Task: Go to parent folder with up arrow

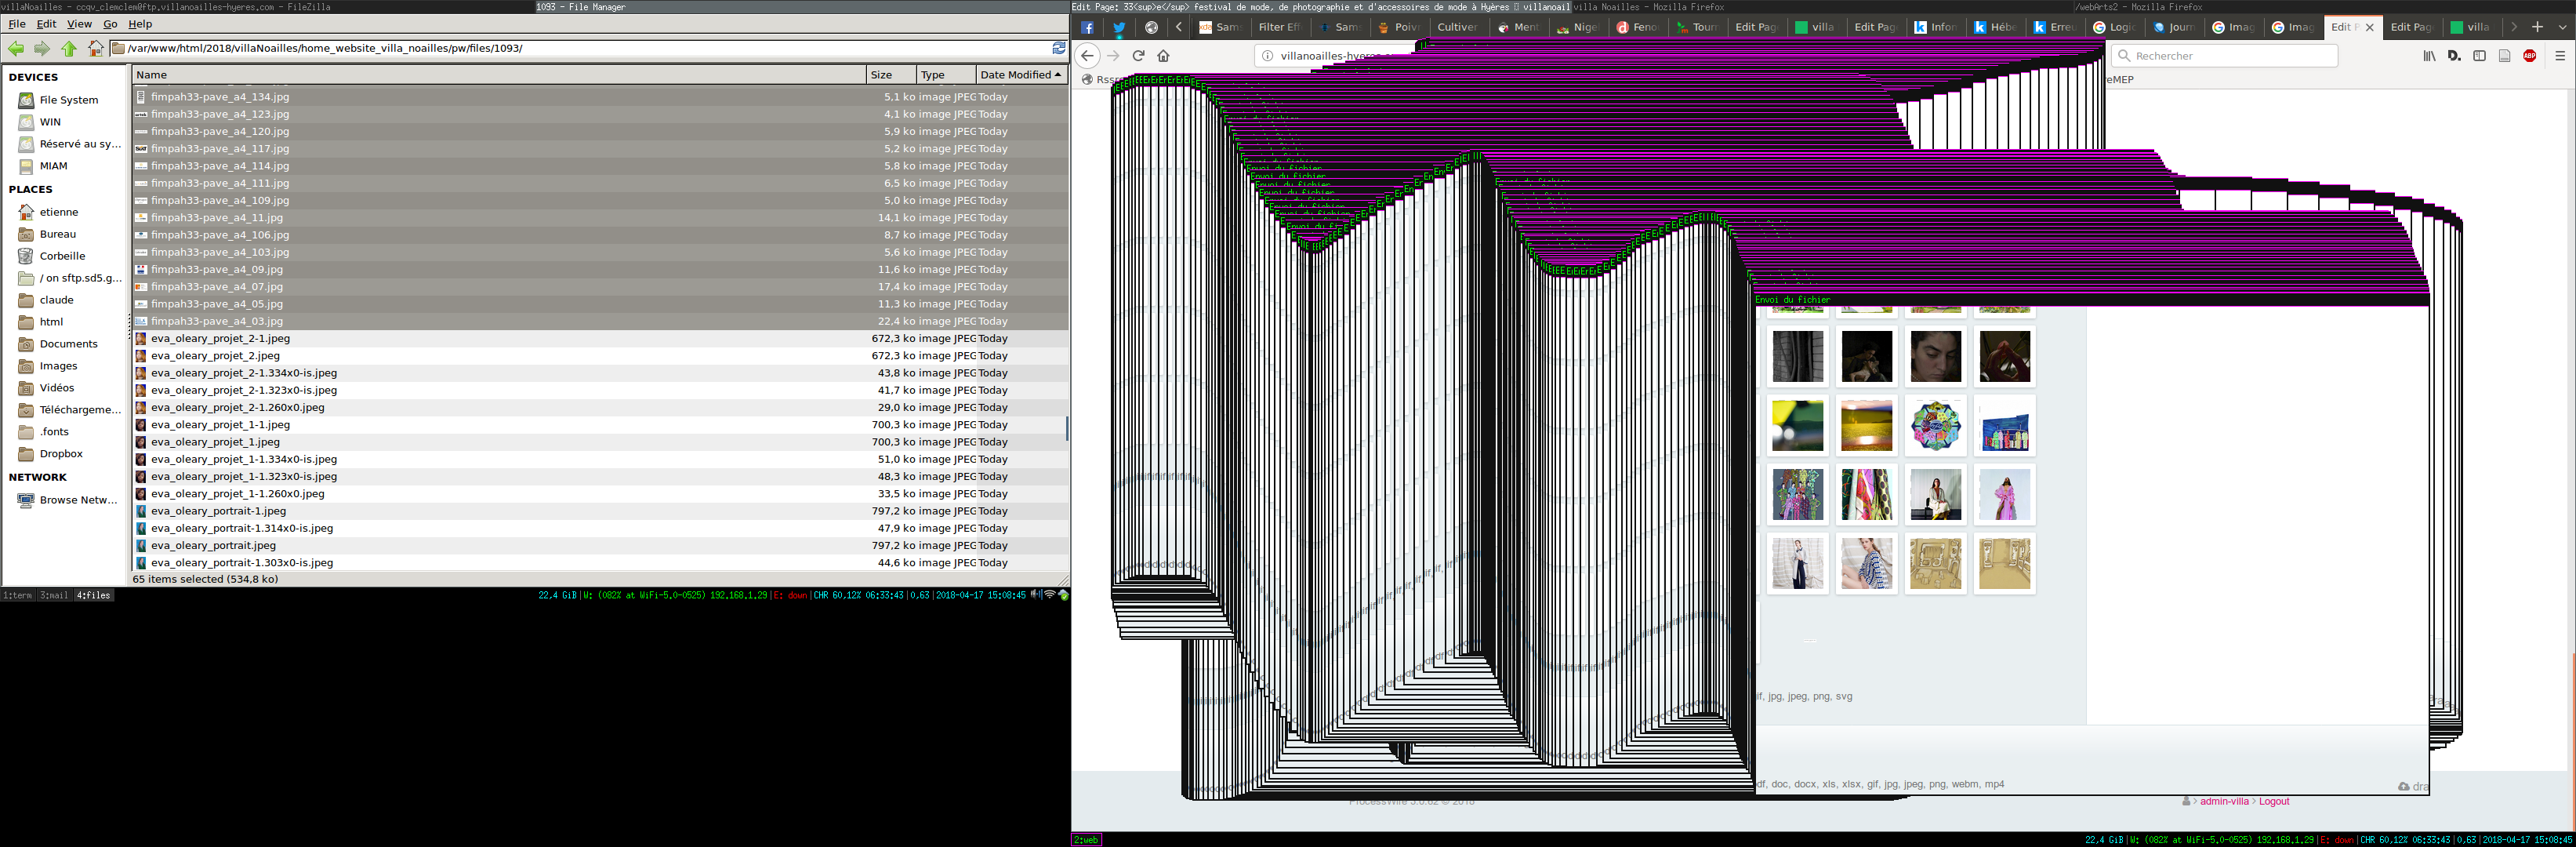Action: tap(69, 48)
